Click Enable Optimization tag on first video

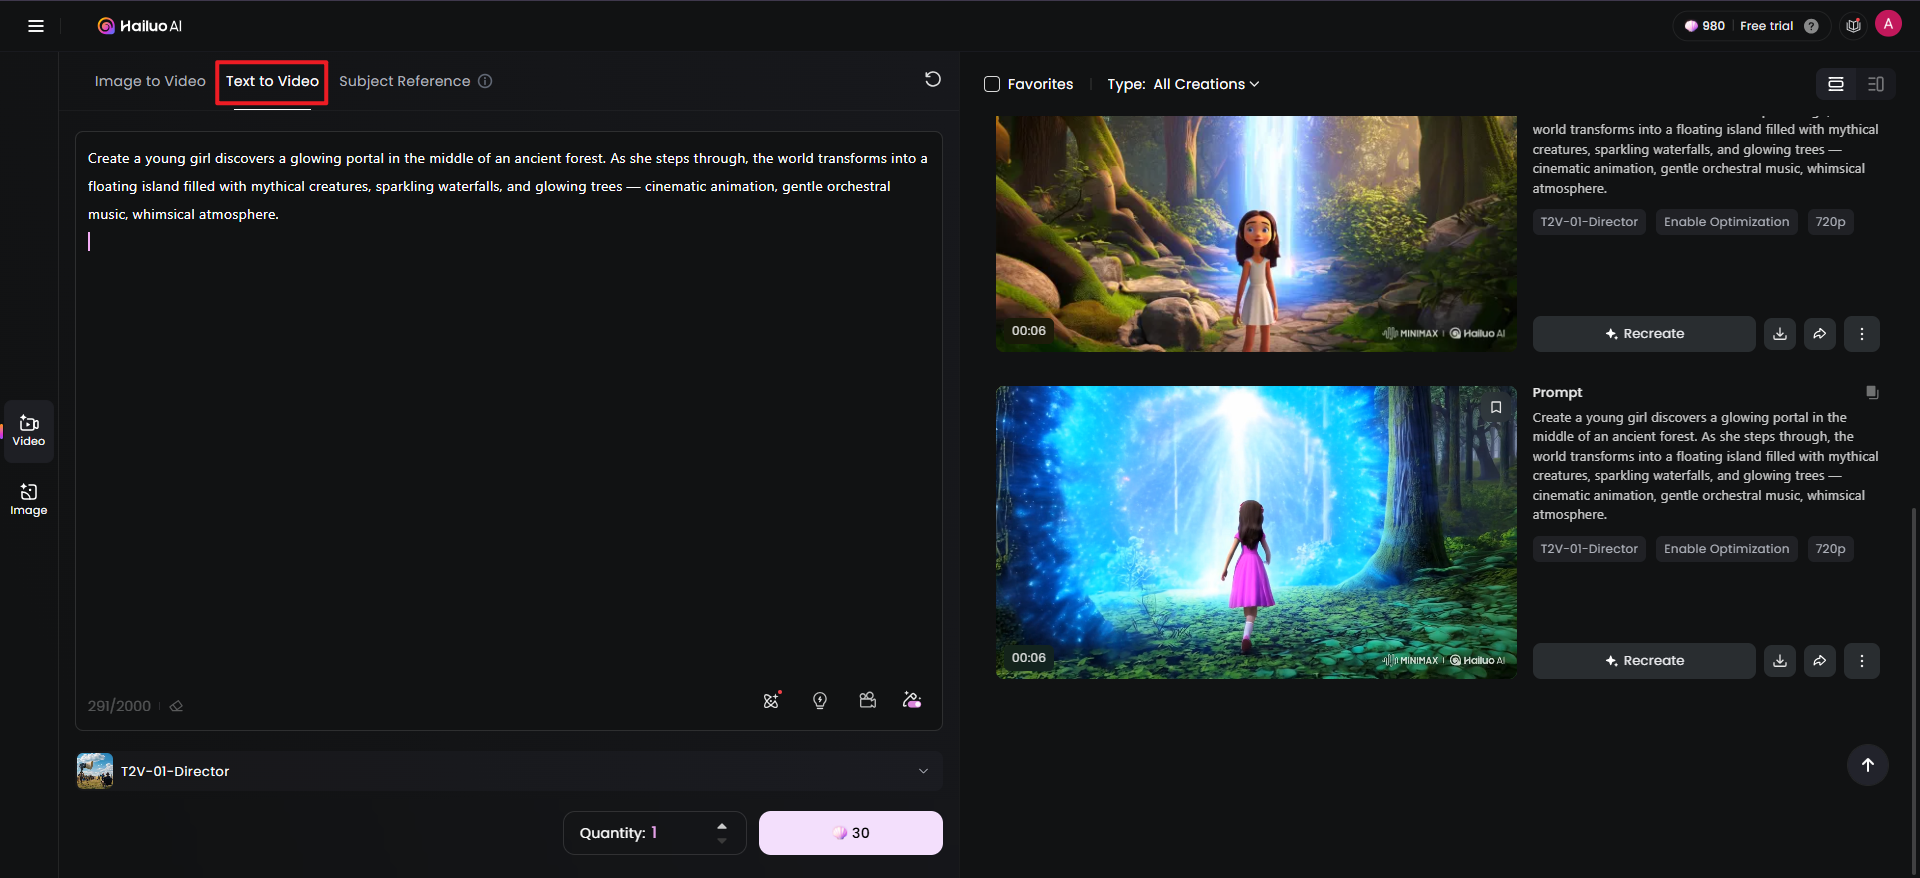(1726, 222)
